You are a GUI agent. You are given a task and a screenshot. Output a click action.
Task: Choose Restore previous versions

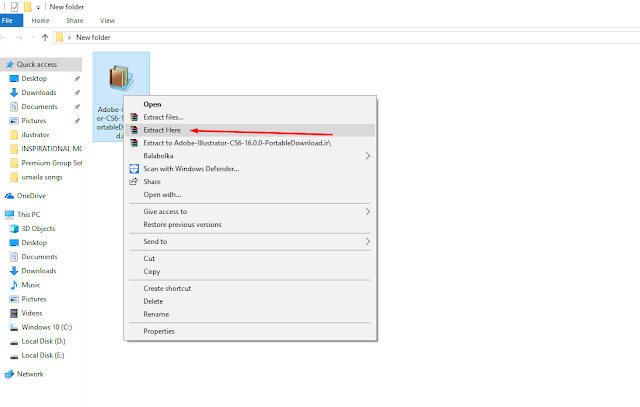pyautogui.click(x=250, y=225)
